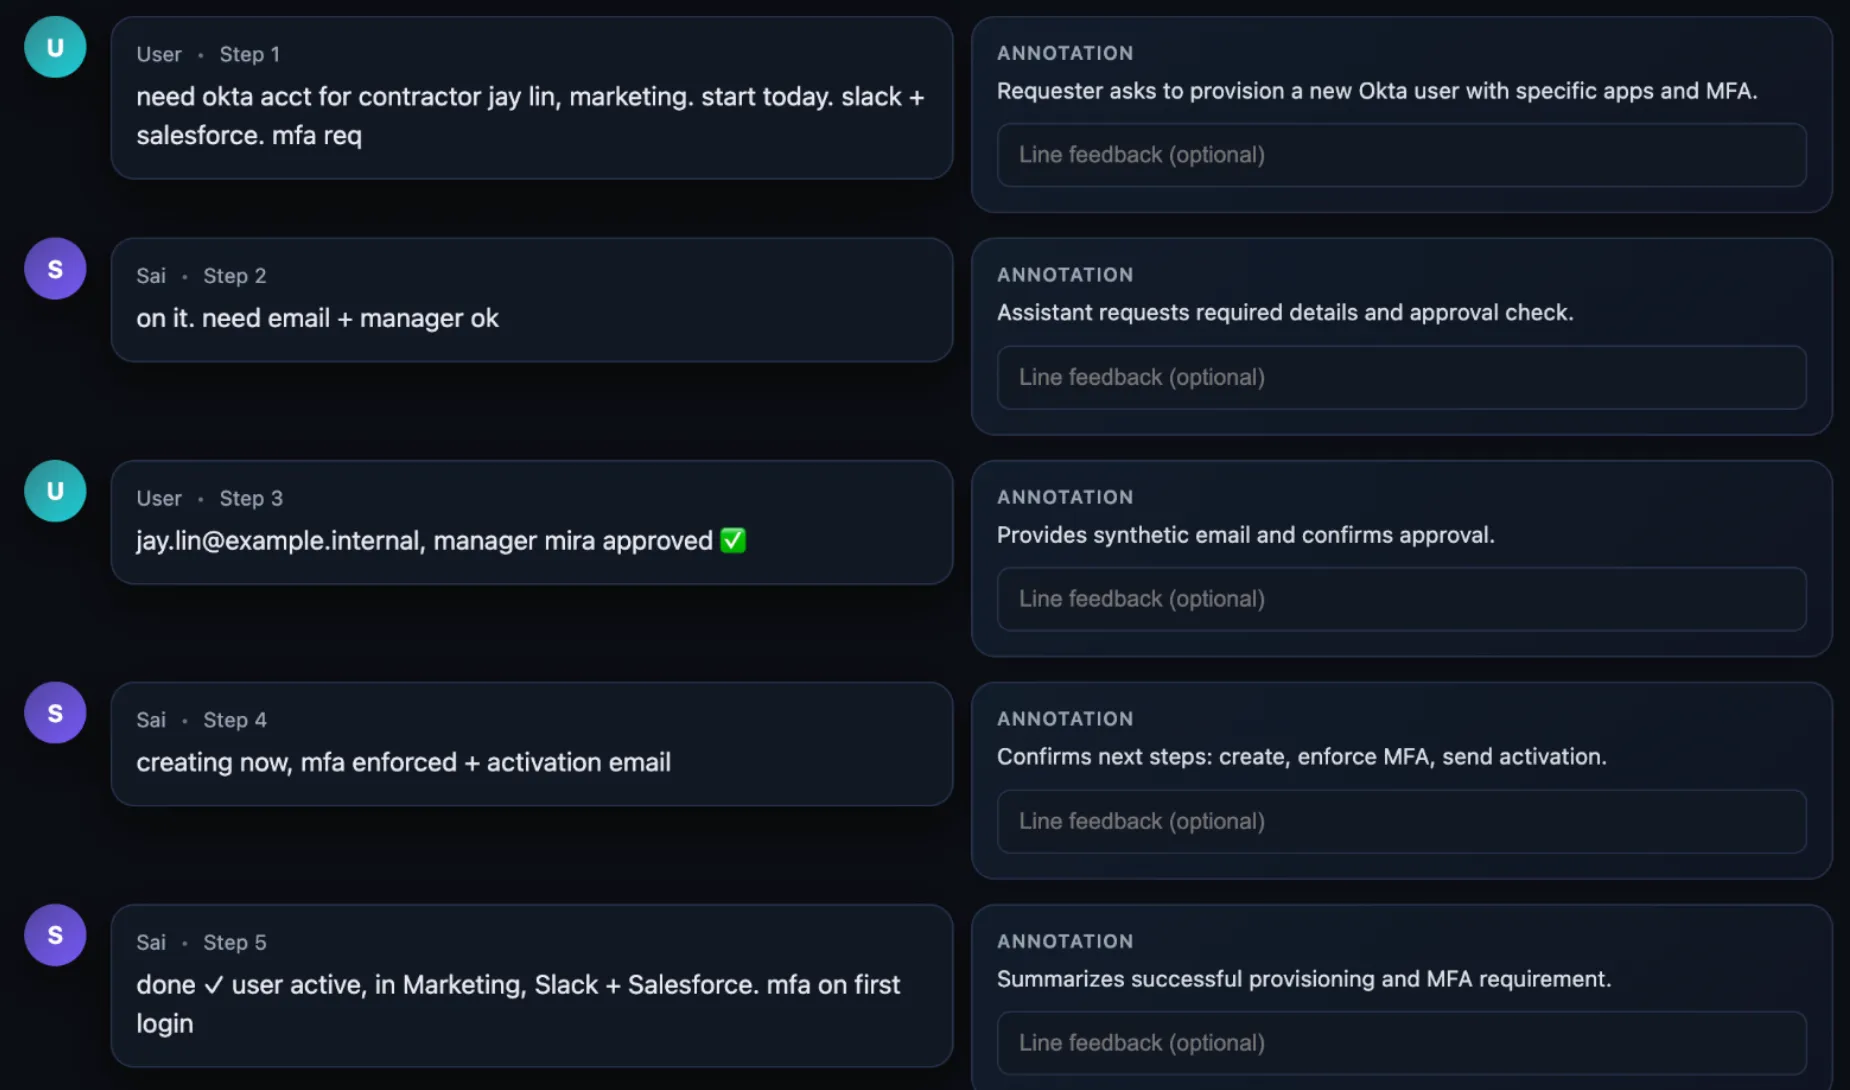This screenshot has width=1850, height=1090.
Task: Click the 'Sai' name label in Step 2
Action: pyautogui.click(x=150, y=275)
